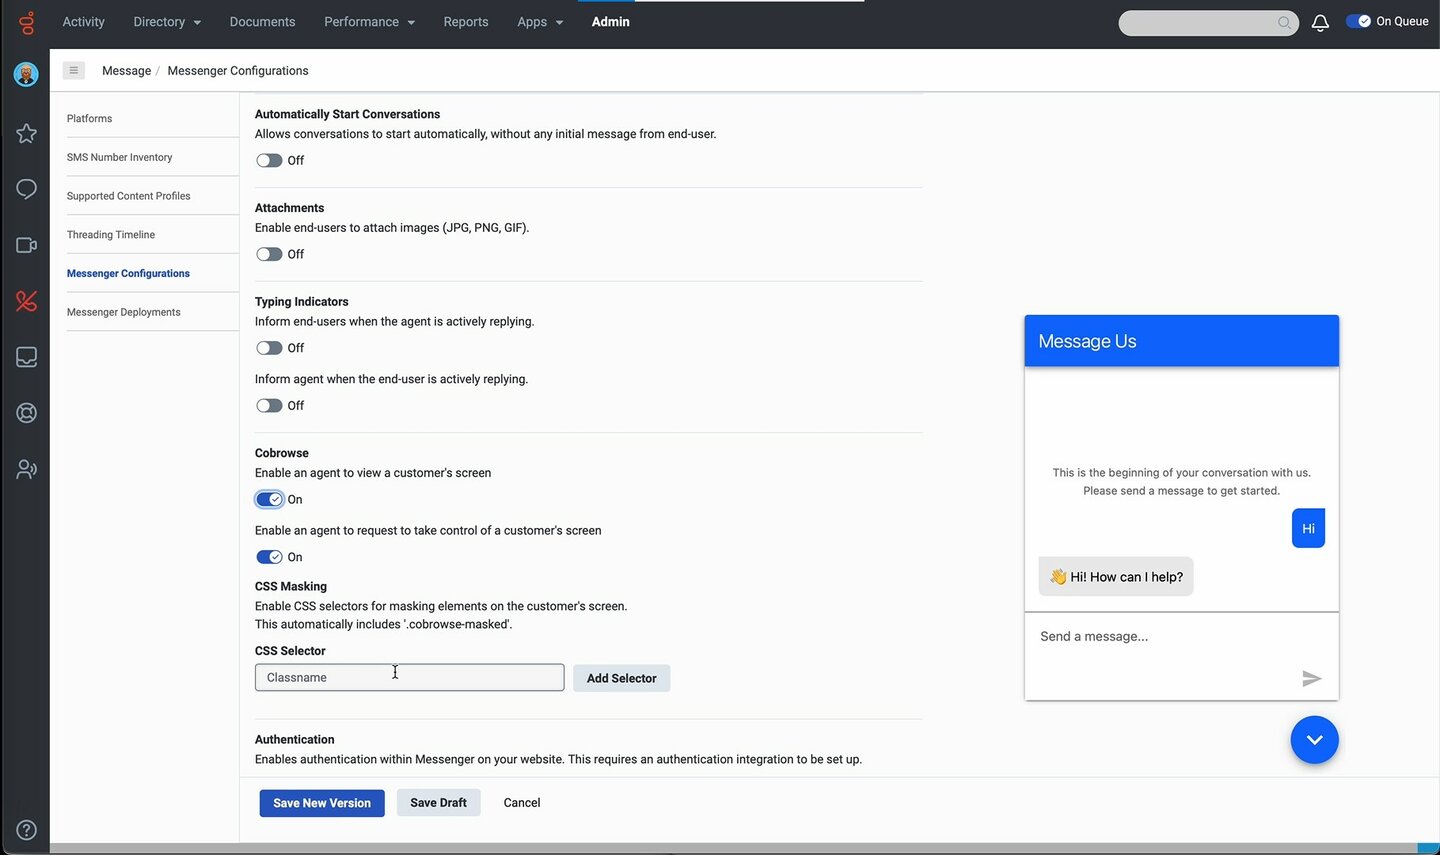Open the Performance dropdown menu
This screenshot has width=1440, height=855.
(369, 21)
